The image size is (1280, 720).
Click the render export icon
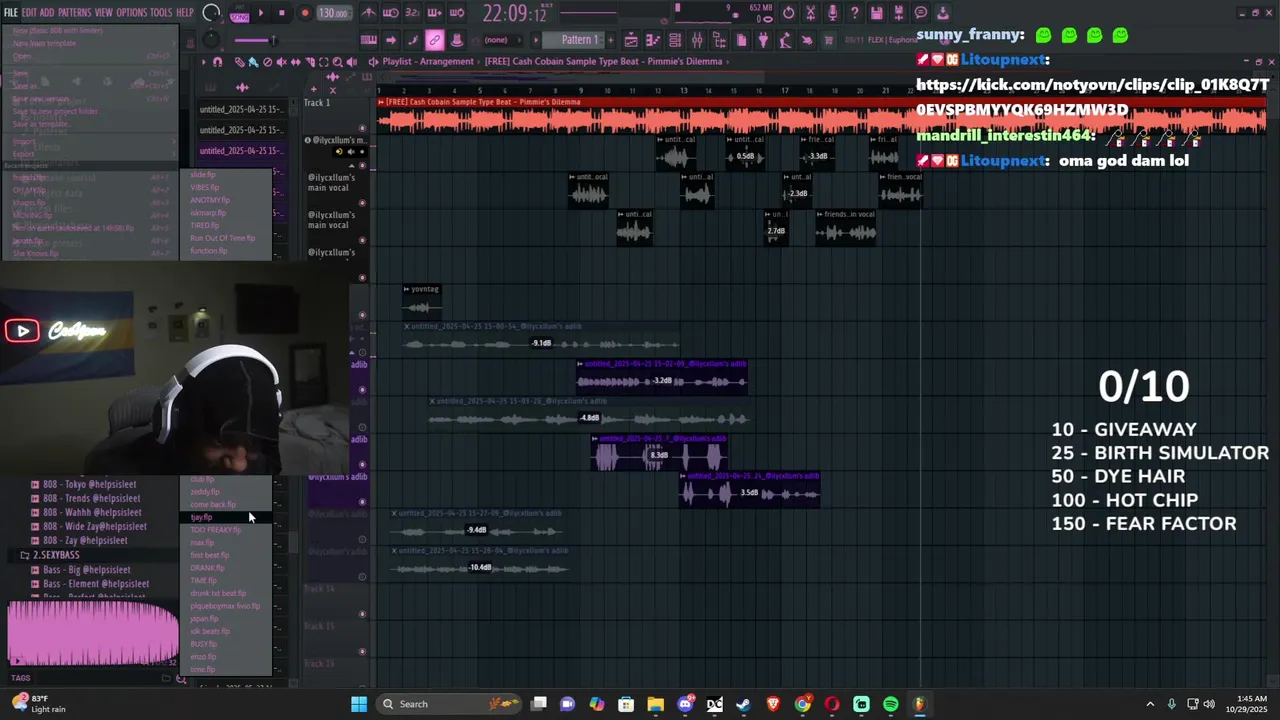pos(899,13)
